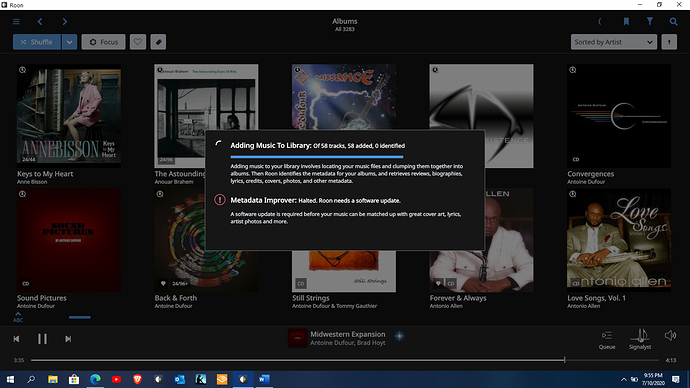Toggle the favorites heart filter

tap(138, 42)
